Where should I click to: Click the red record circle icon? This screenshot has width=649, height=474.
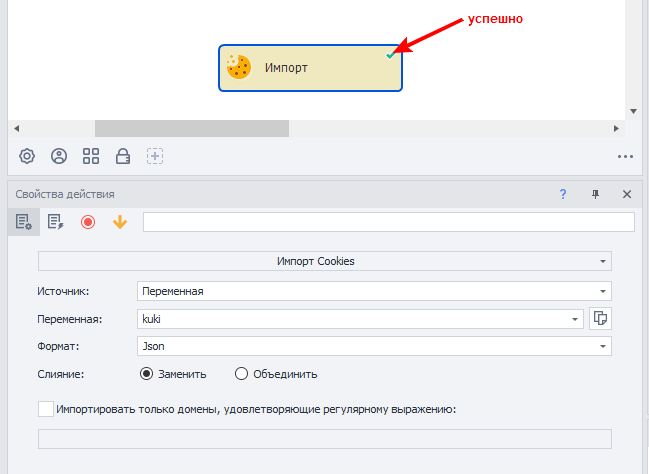[88, 222]
